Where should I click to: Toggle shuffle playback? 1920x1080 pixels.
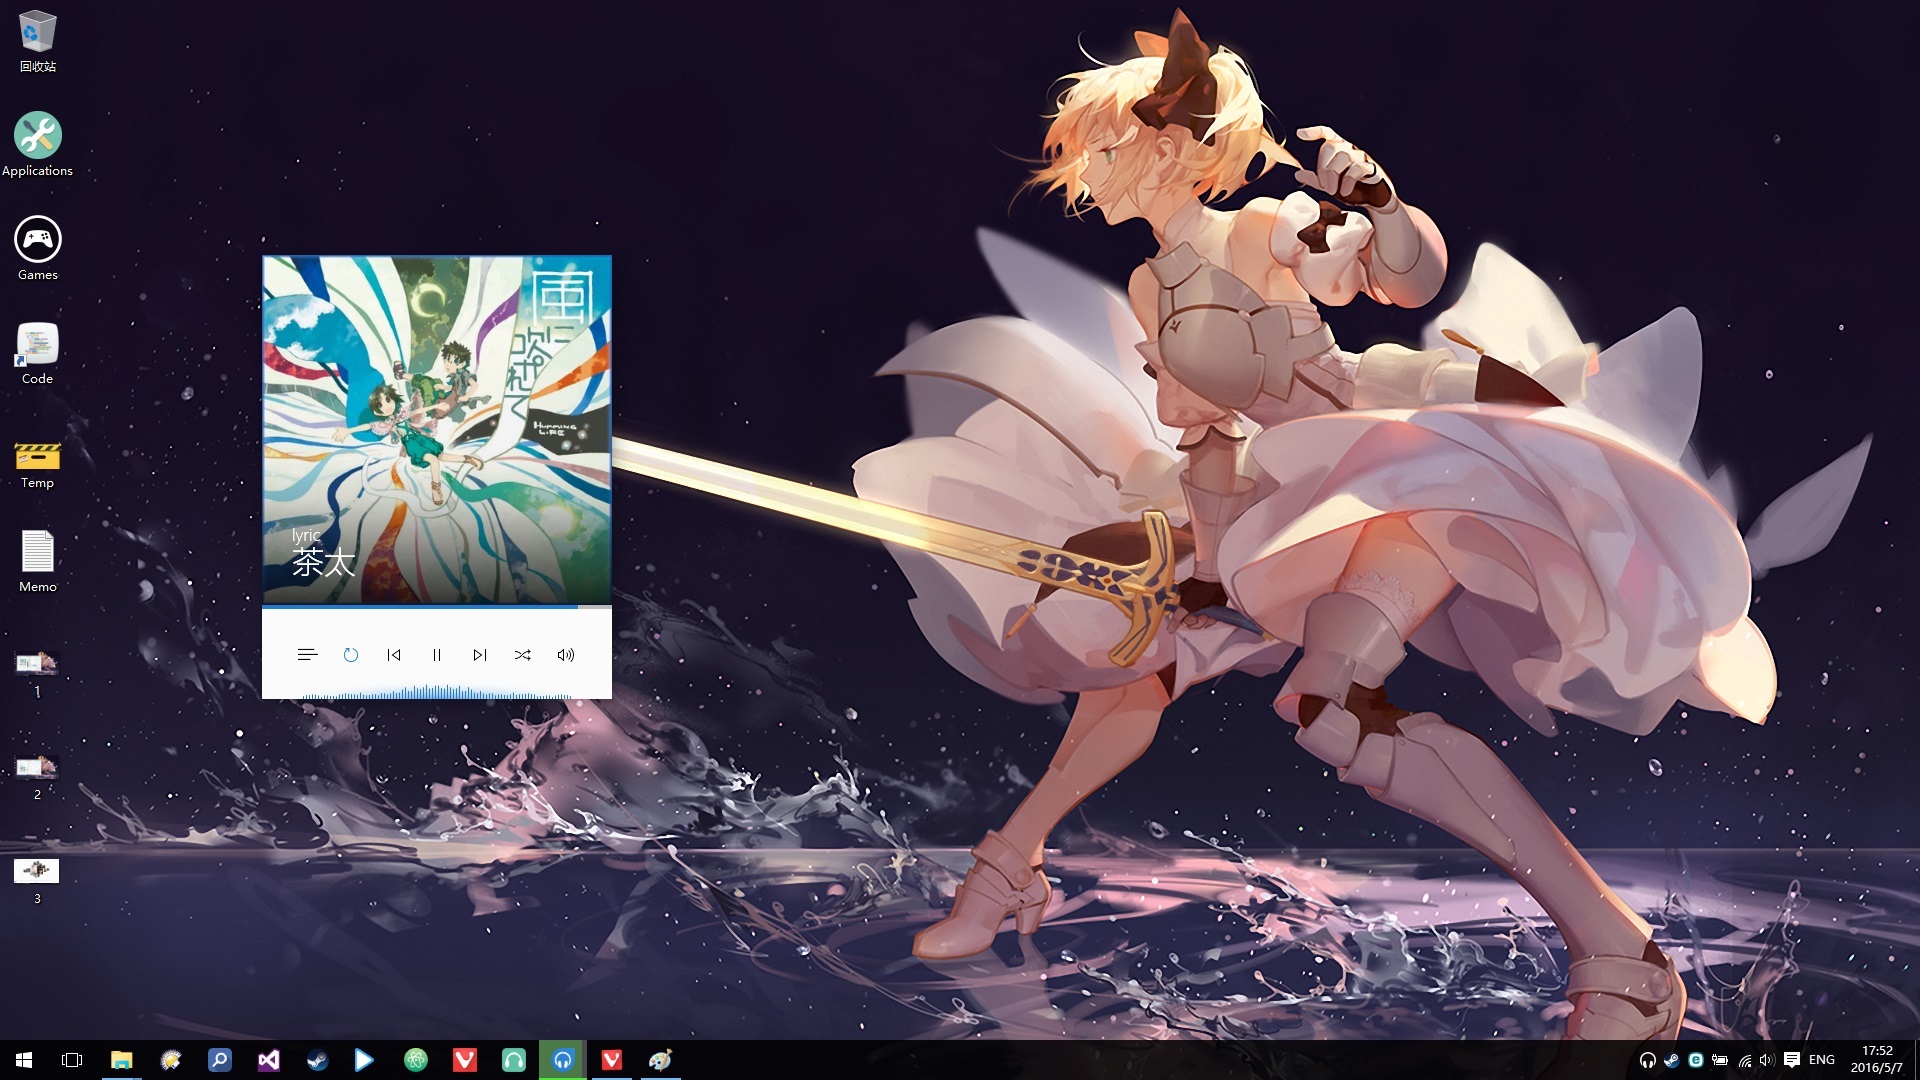pyautogui.click(x=523, y=655)
